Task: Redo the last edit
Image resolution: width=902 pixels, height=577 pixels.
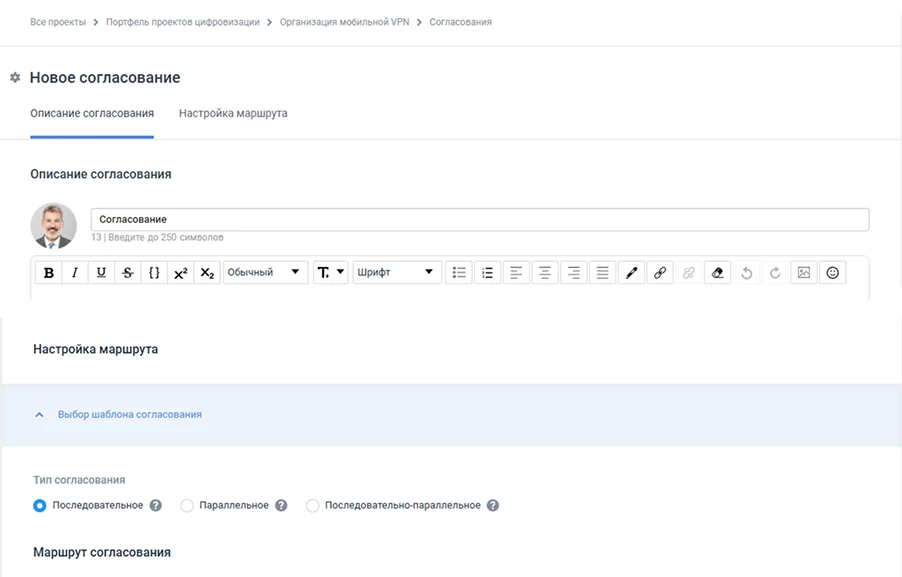Action: pyautogui.click(x=775, y=273)
